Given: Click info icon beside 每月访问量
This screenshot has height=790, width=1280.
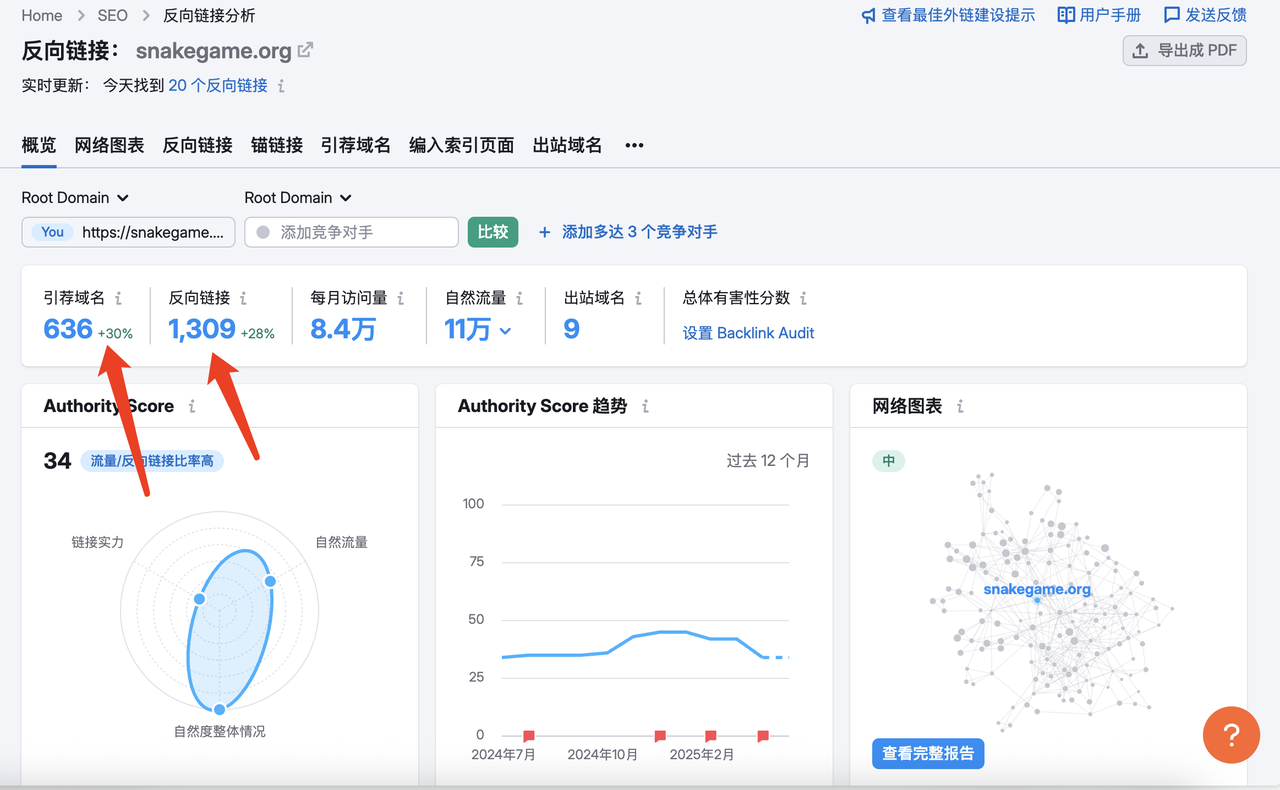Looking at the screenshot, I should [x=401, y=298].
